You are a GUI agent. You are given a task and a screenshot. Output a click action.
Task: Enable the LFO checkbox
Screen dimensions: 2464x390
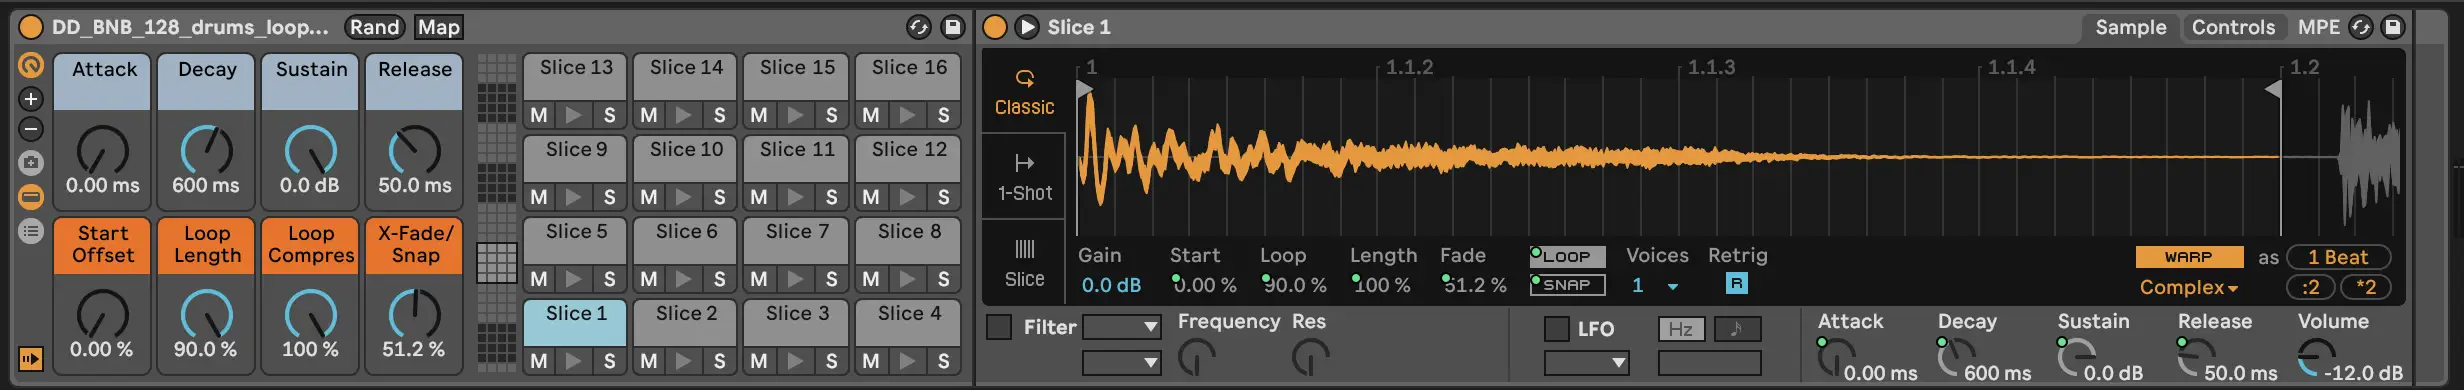tap(1557, 329)
